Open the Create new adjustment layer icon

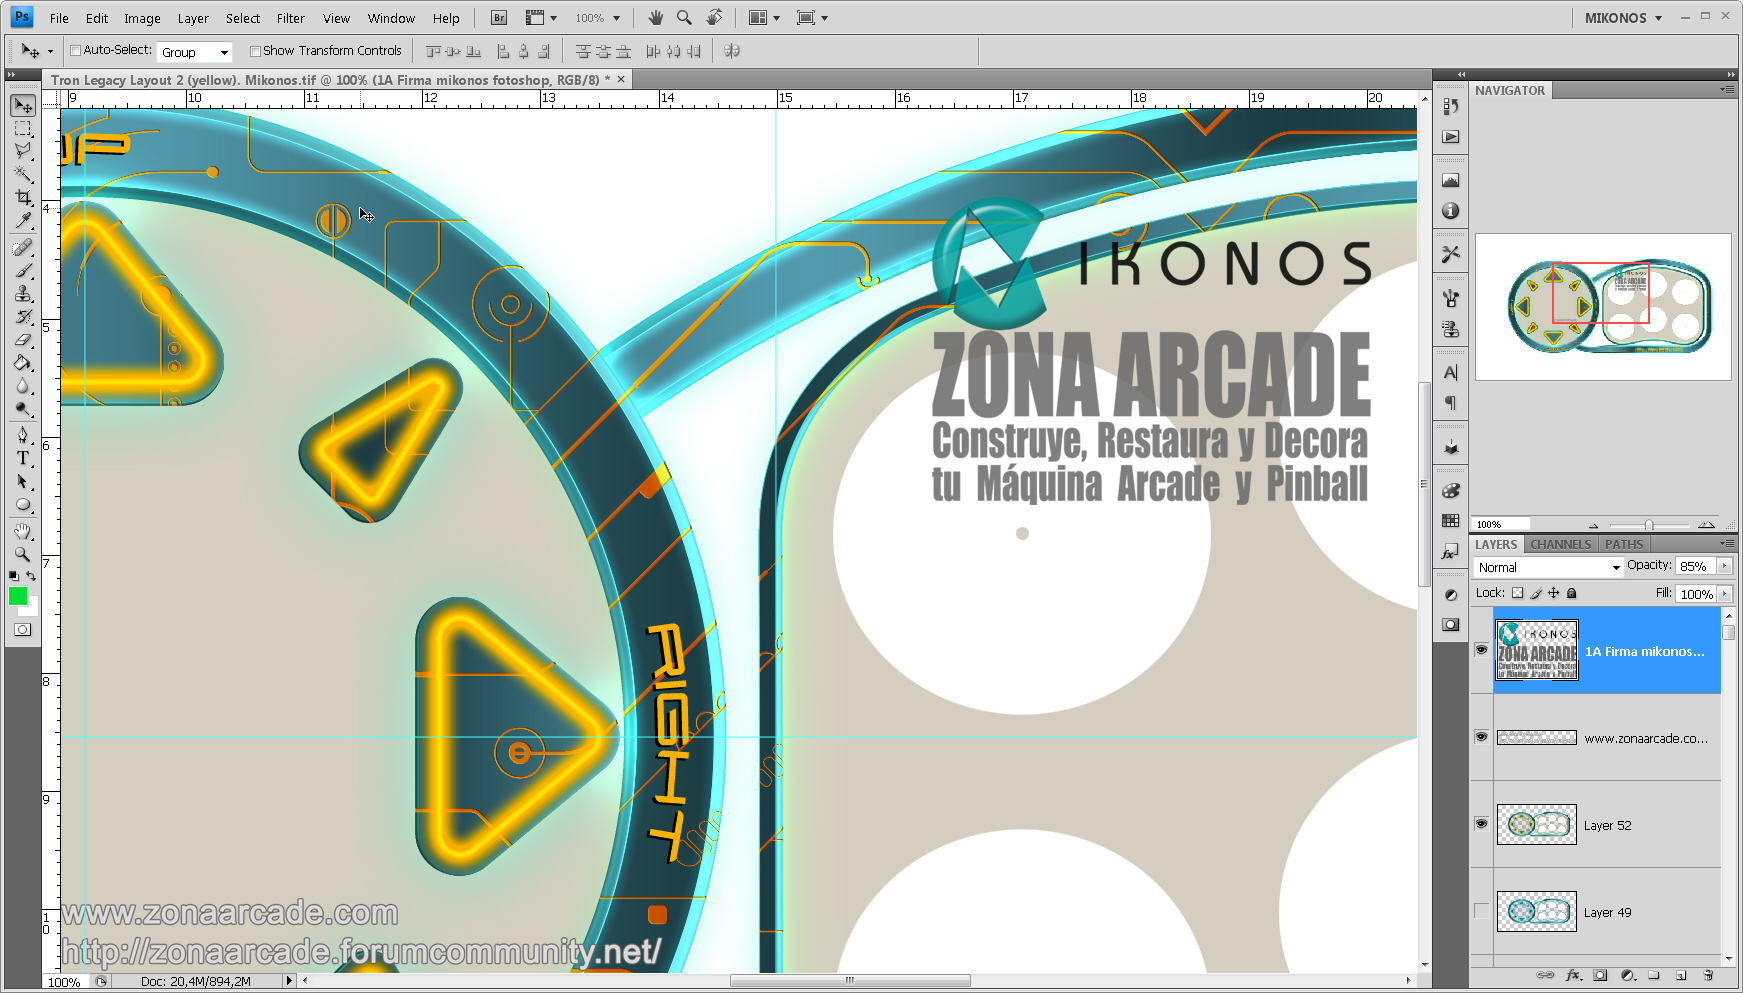click(1627, 975)
